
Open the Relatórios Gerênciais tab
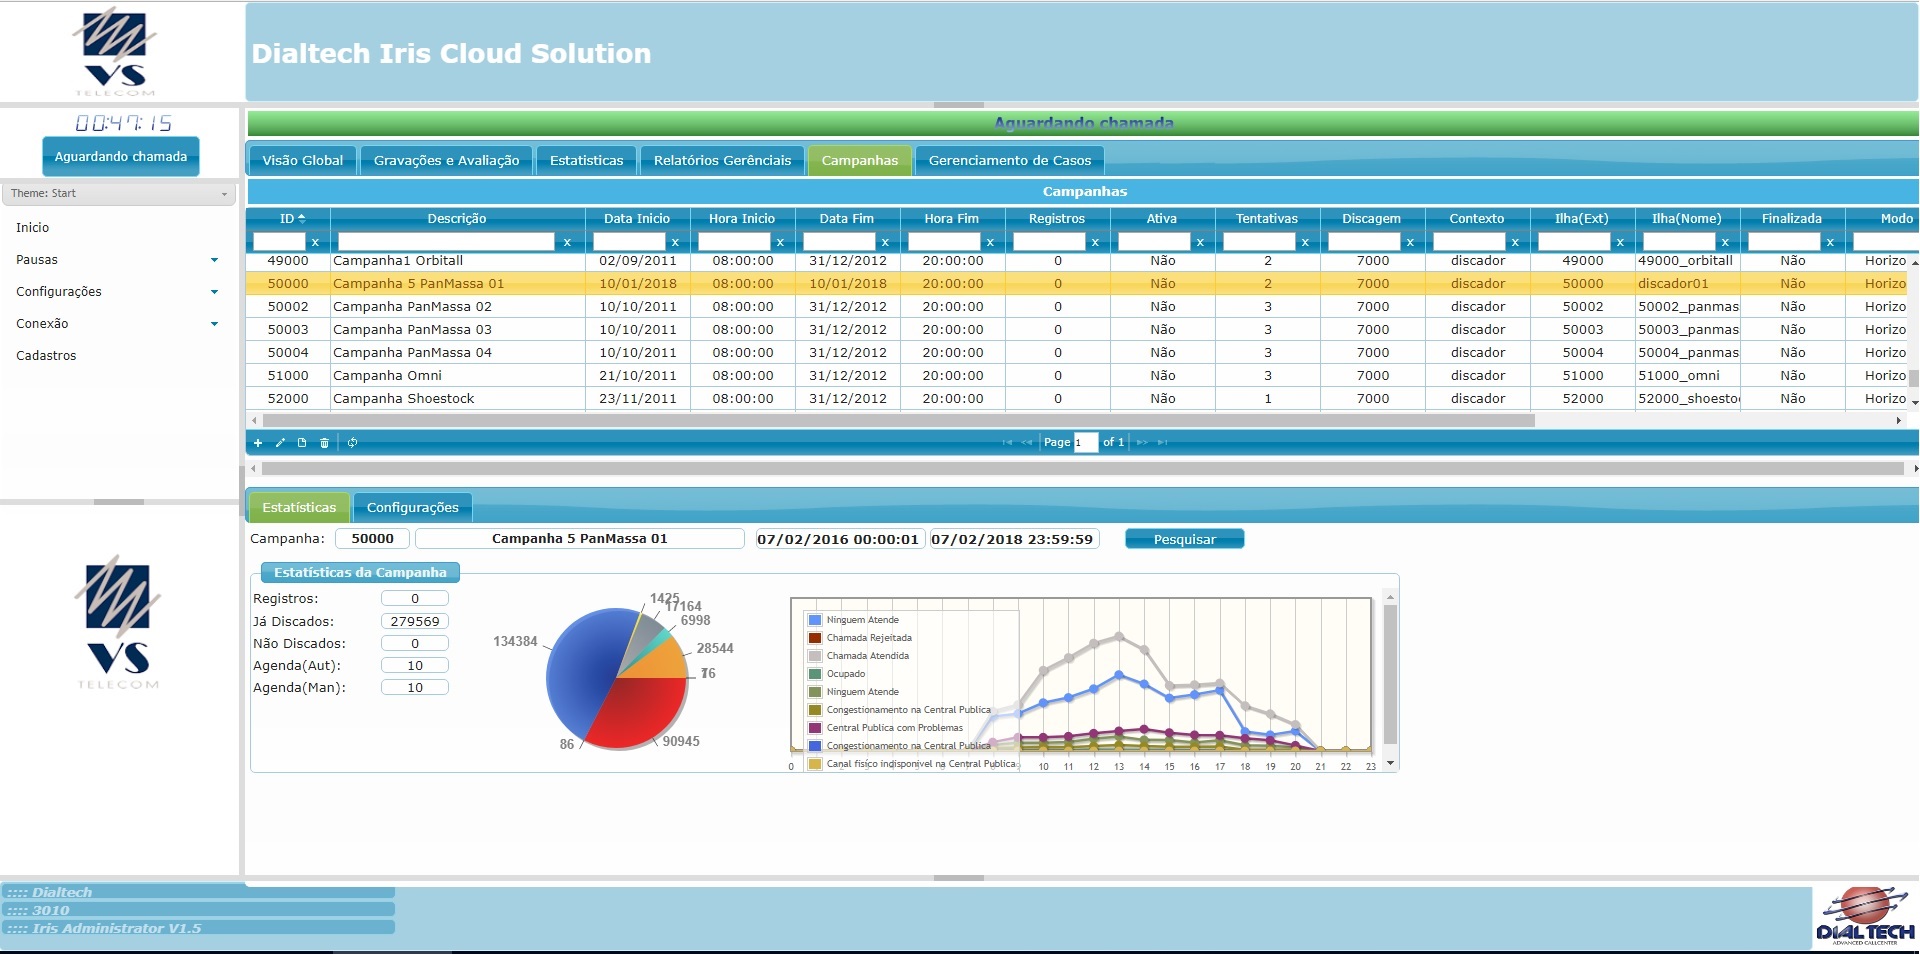coord(722,160)
